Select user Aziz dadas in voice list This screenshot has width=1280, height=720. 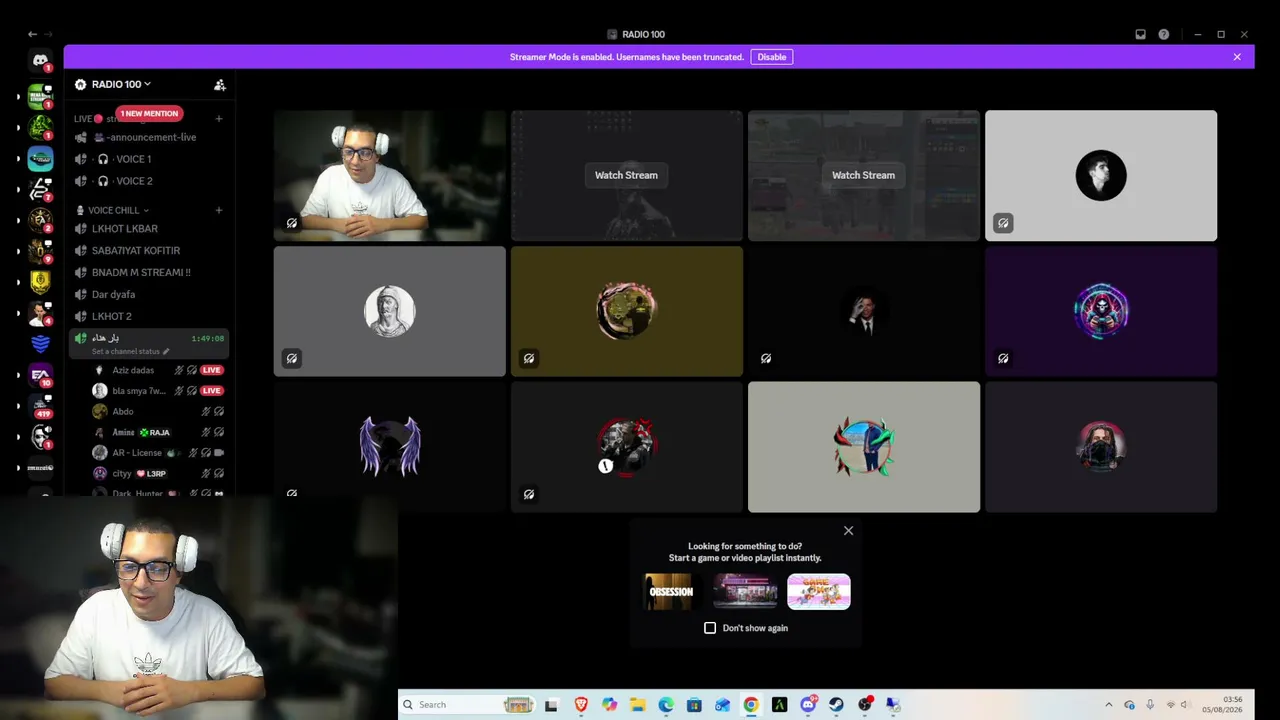(158, 370)
